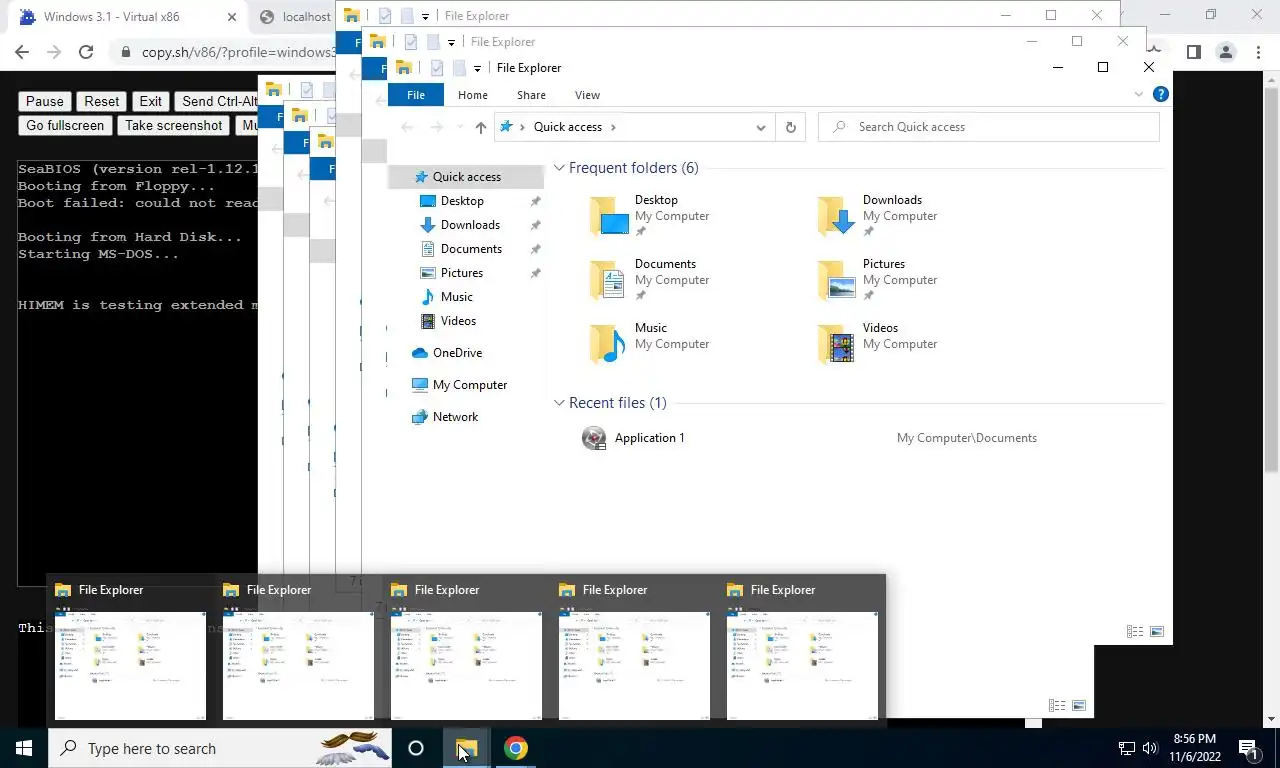Click the chevron after Quick access in the address bar

coord(613,127)
